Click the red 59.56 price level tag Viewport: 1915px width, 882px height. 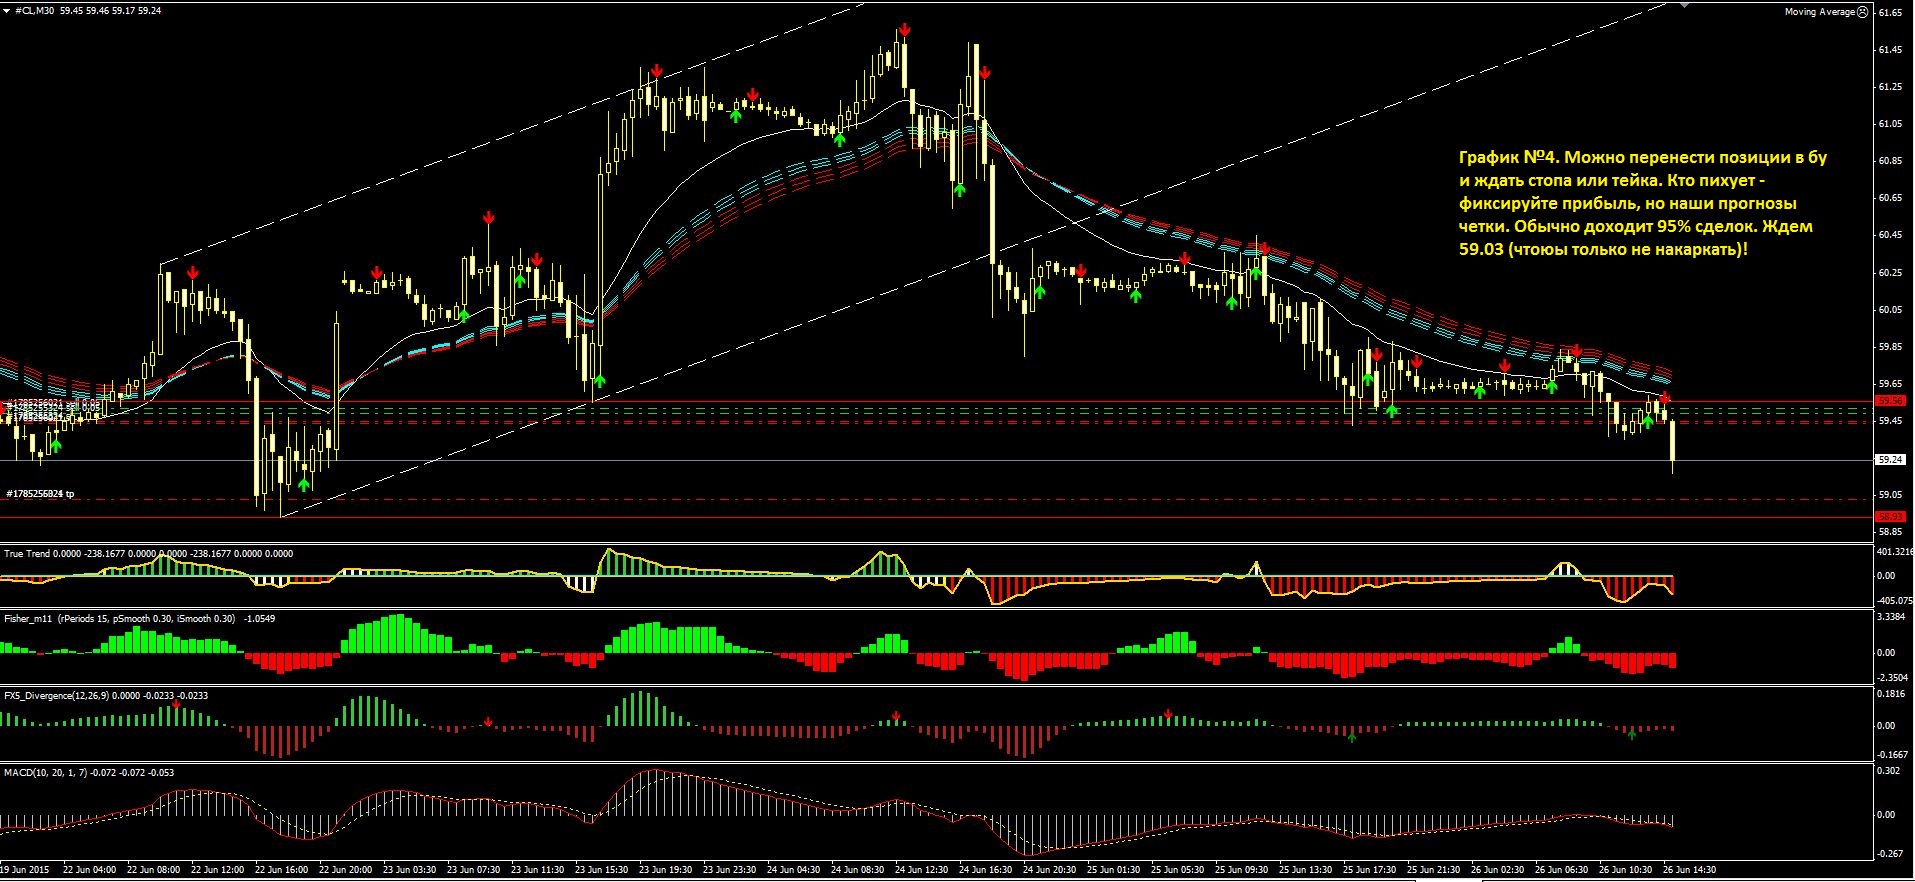click(1890, 400)
